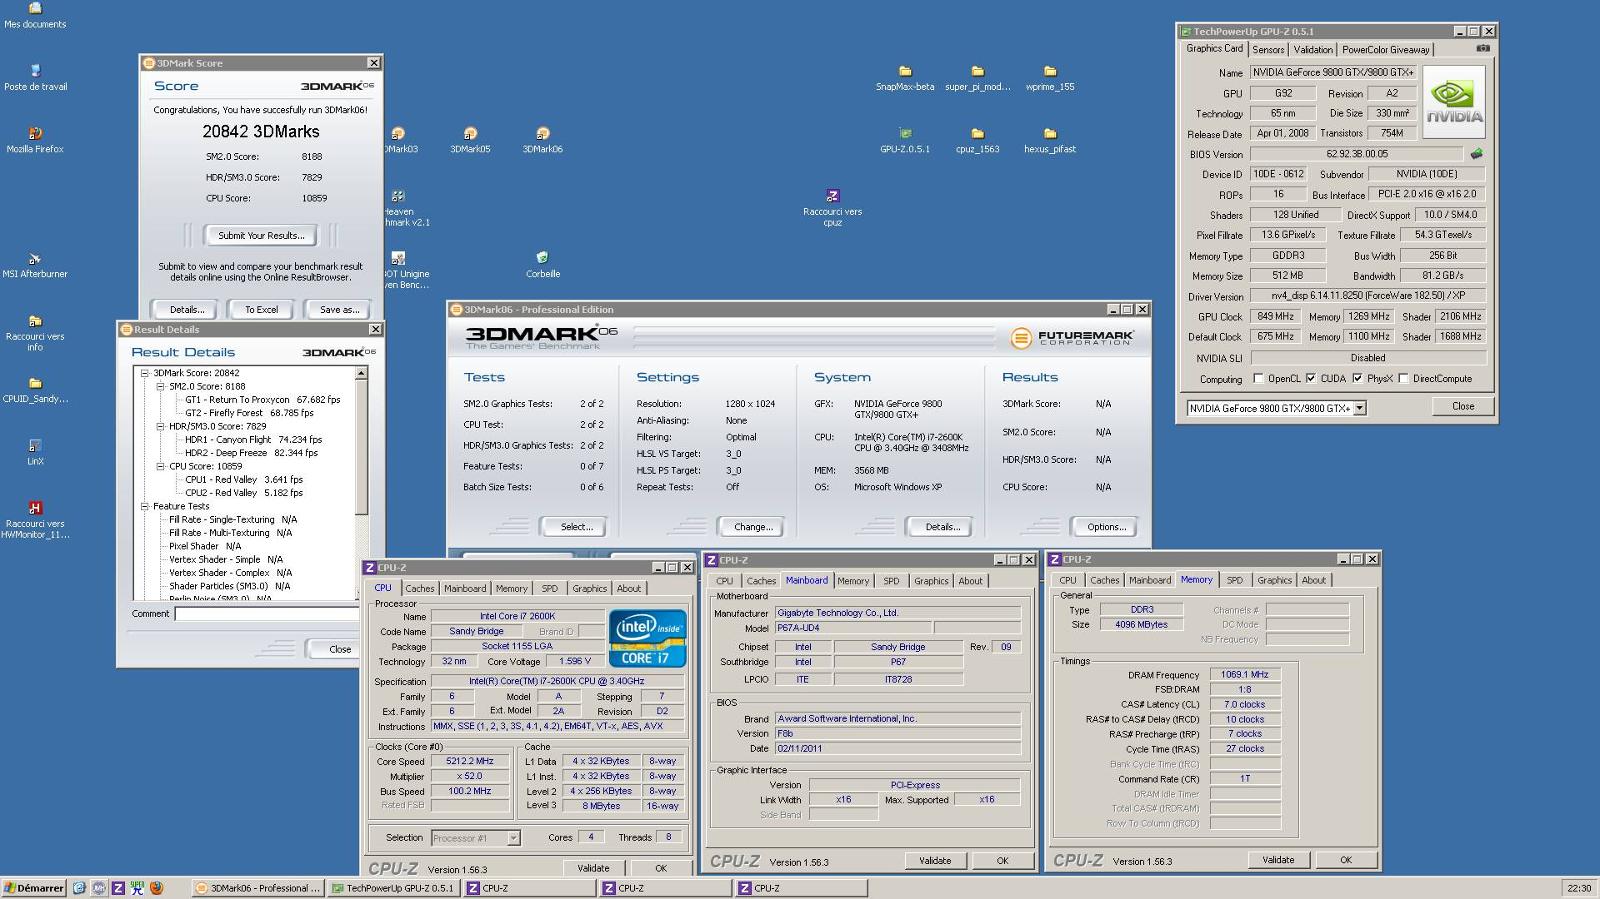Click Submit Your Results button
The image size is (1600, 899).
[261, 236]
